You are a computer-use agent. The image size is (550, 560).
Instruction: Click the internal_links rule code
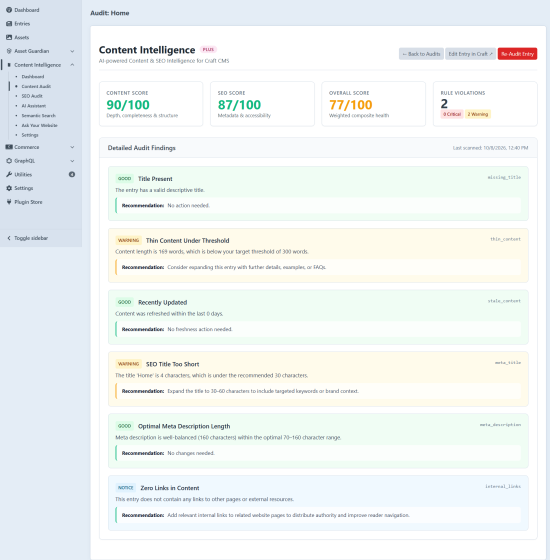(x=503, y=486)
